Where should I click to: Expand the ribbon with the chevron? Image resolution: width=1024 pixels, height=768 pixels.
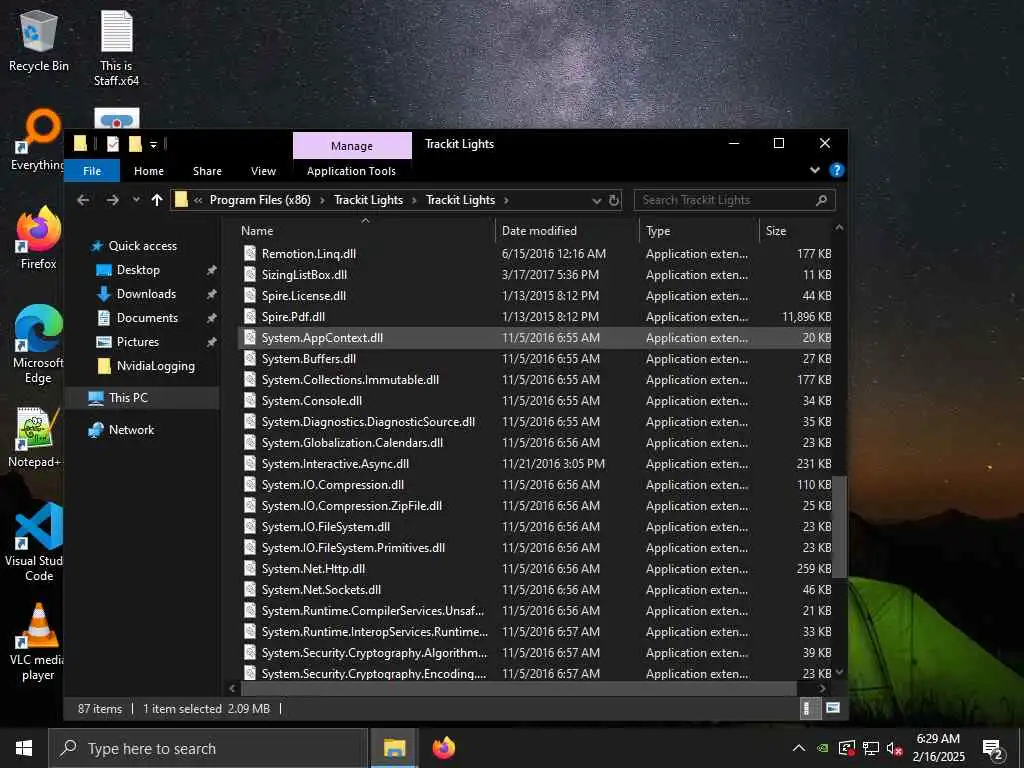pos(814,170)
